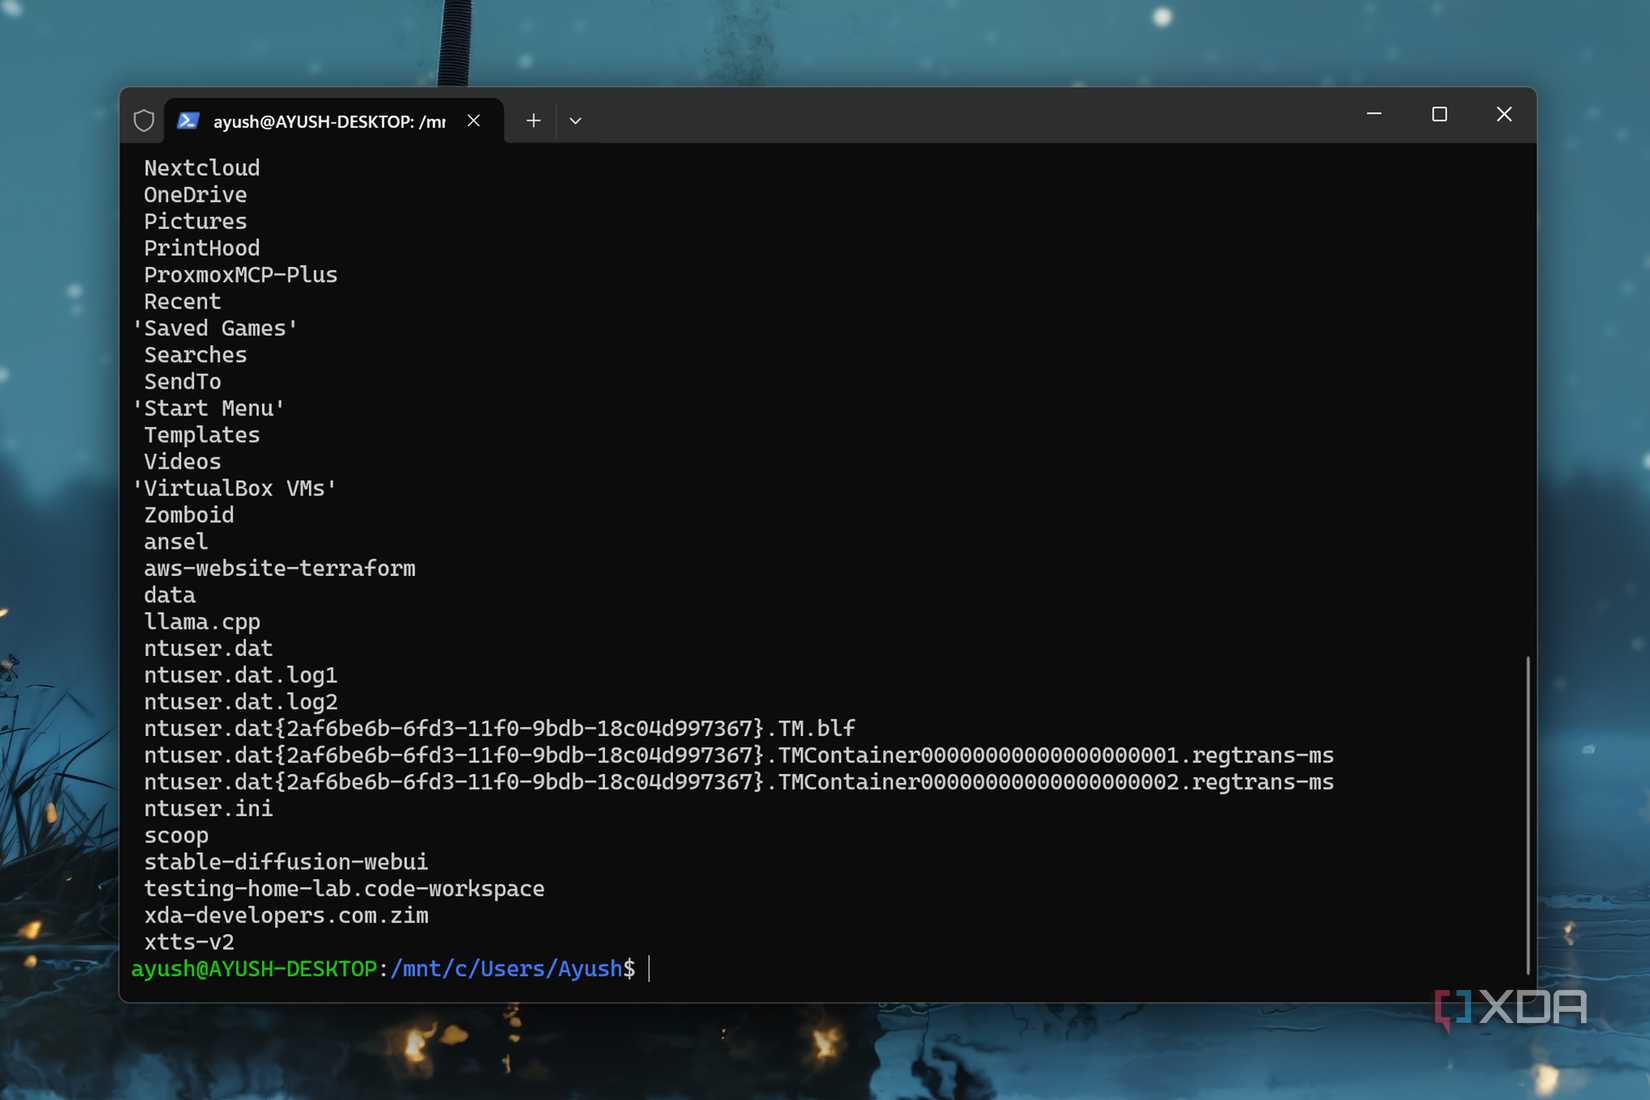Click the Templates entry
The image size is (1650, 1100).
202,435
